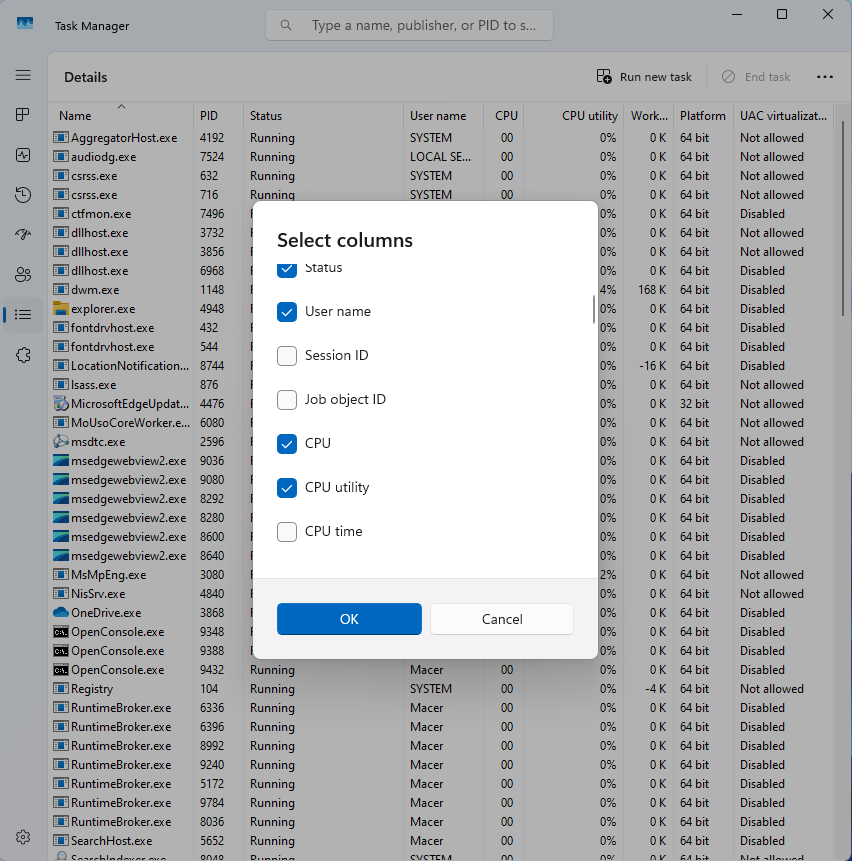Viewport: 852px width, 861px height.
Task: Uncheck the User name column checkbox
Action: [287, 312]
